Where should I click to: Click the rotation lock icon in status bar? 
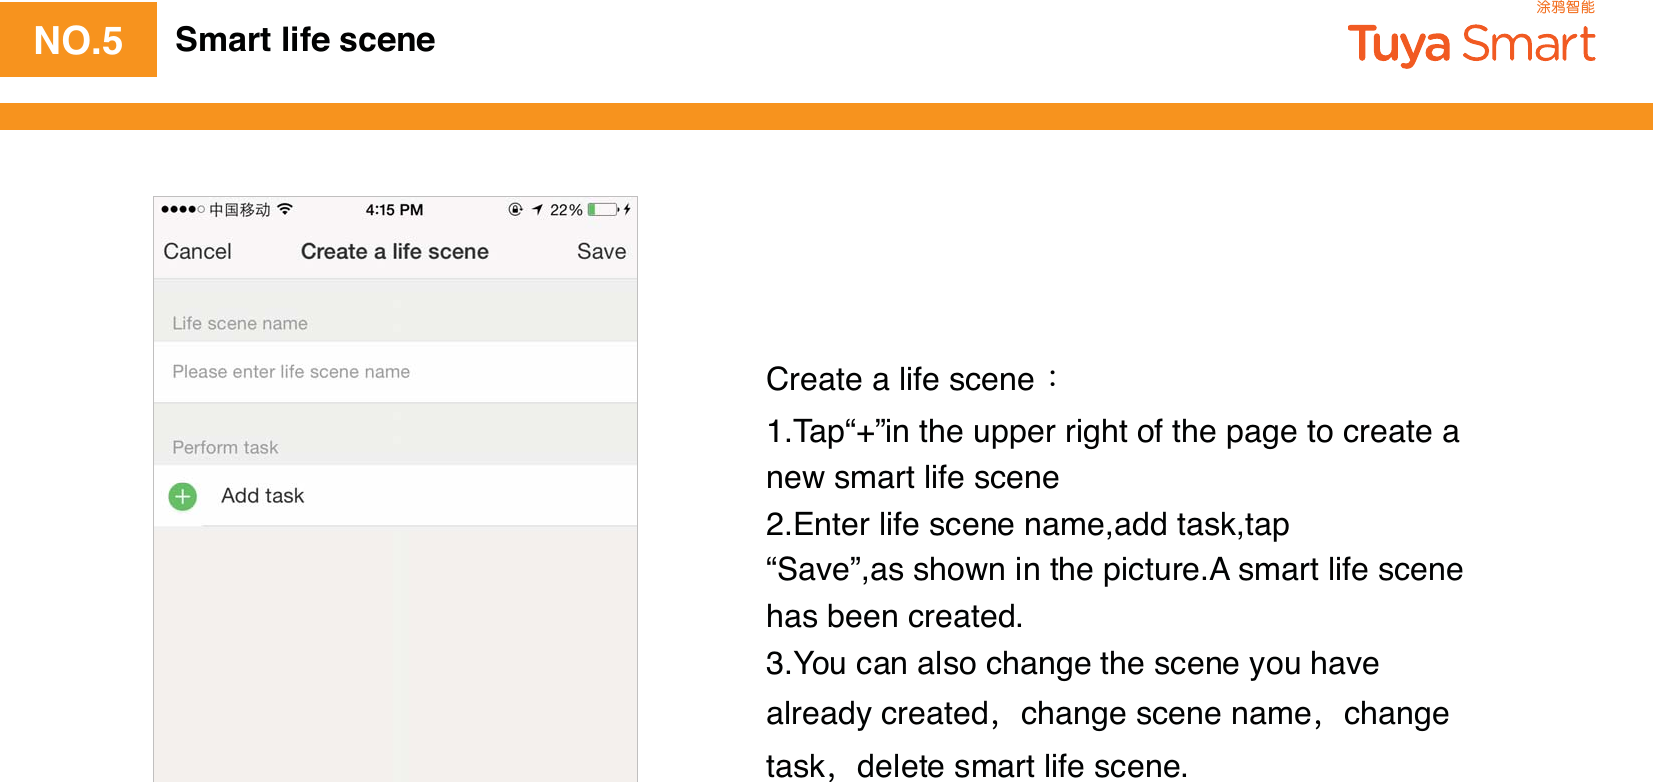[516, 209]
